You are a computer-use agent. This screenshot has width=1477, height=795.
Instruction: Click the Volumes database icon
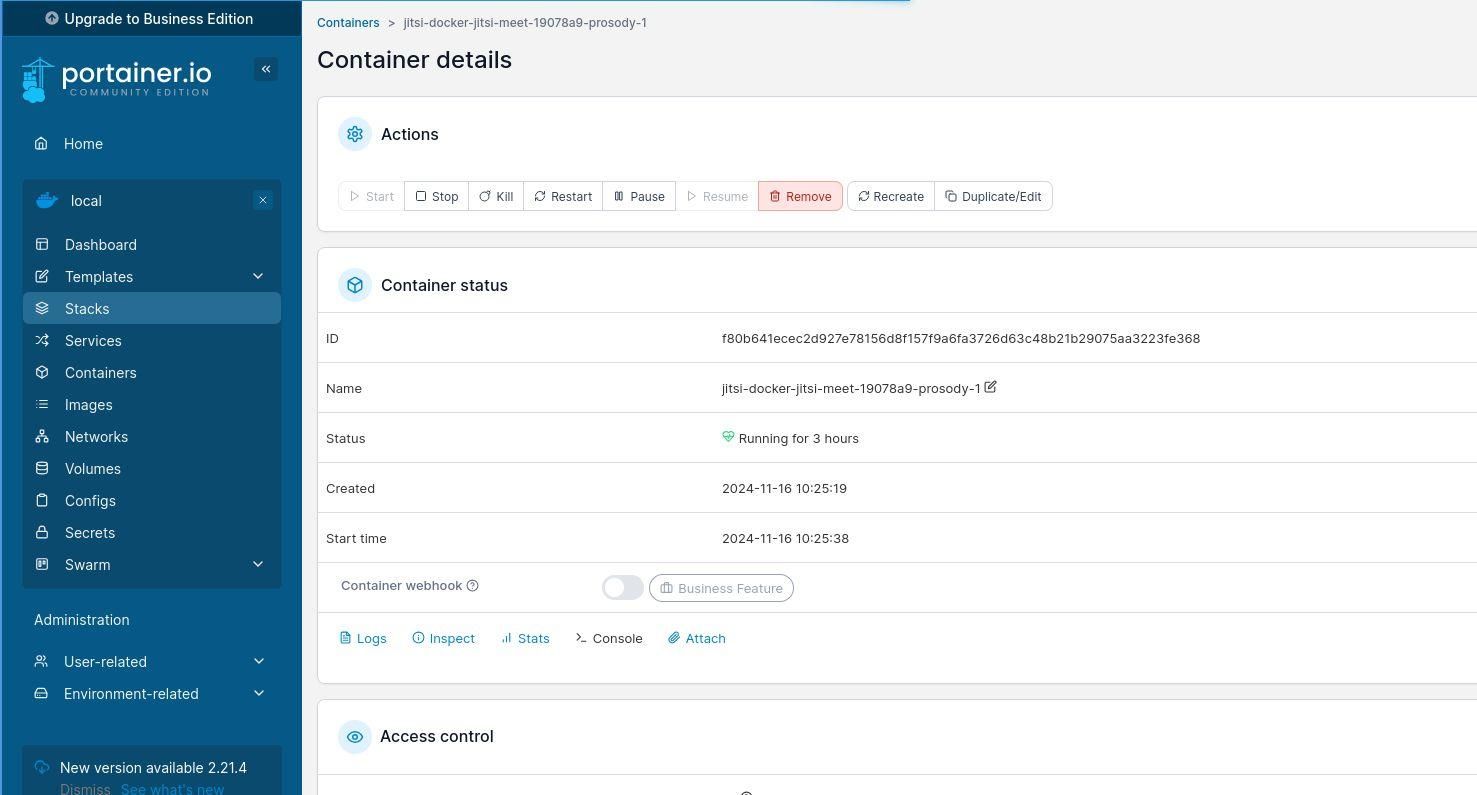(42, 469)
